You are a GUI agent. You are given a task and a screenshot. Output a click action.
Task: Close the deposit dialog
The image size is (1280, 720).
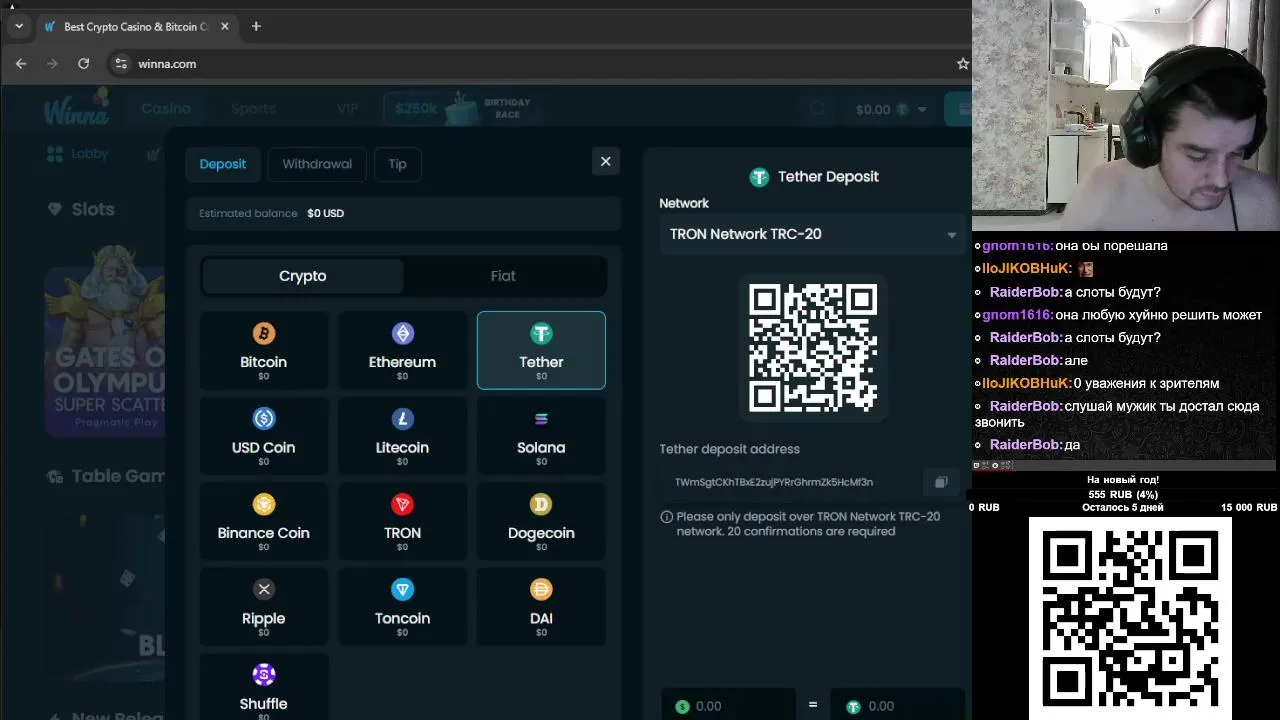(605, 161)
